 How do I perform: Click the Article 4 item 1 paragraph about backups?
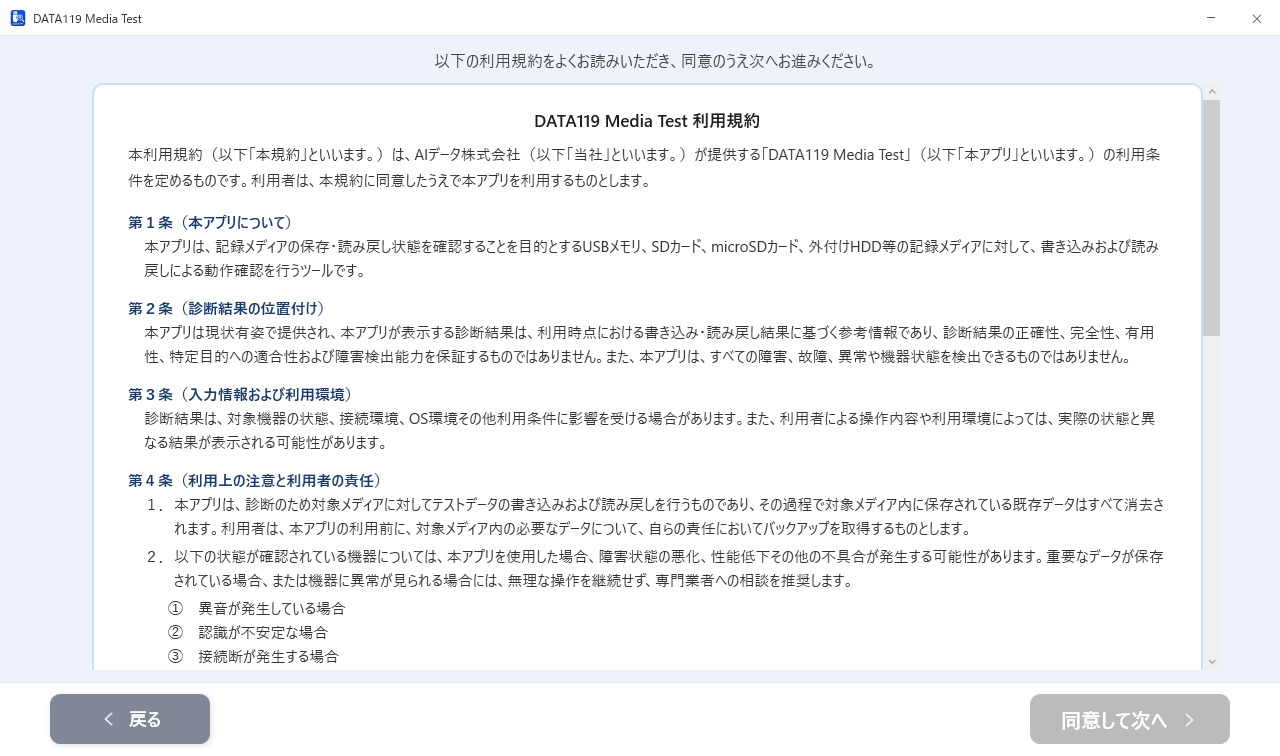tap(668, 516)
